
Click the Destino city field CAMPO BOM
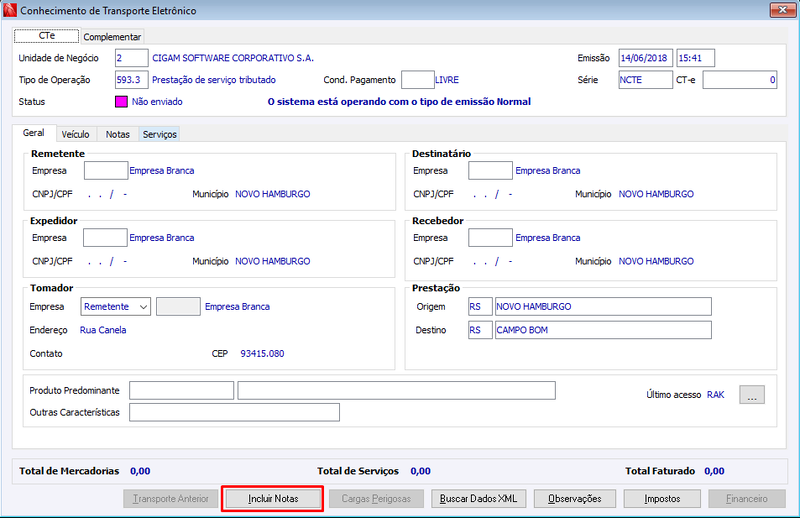pos(603,330)
